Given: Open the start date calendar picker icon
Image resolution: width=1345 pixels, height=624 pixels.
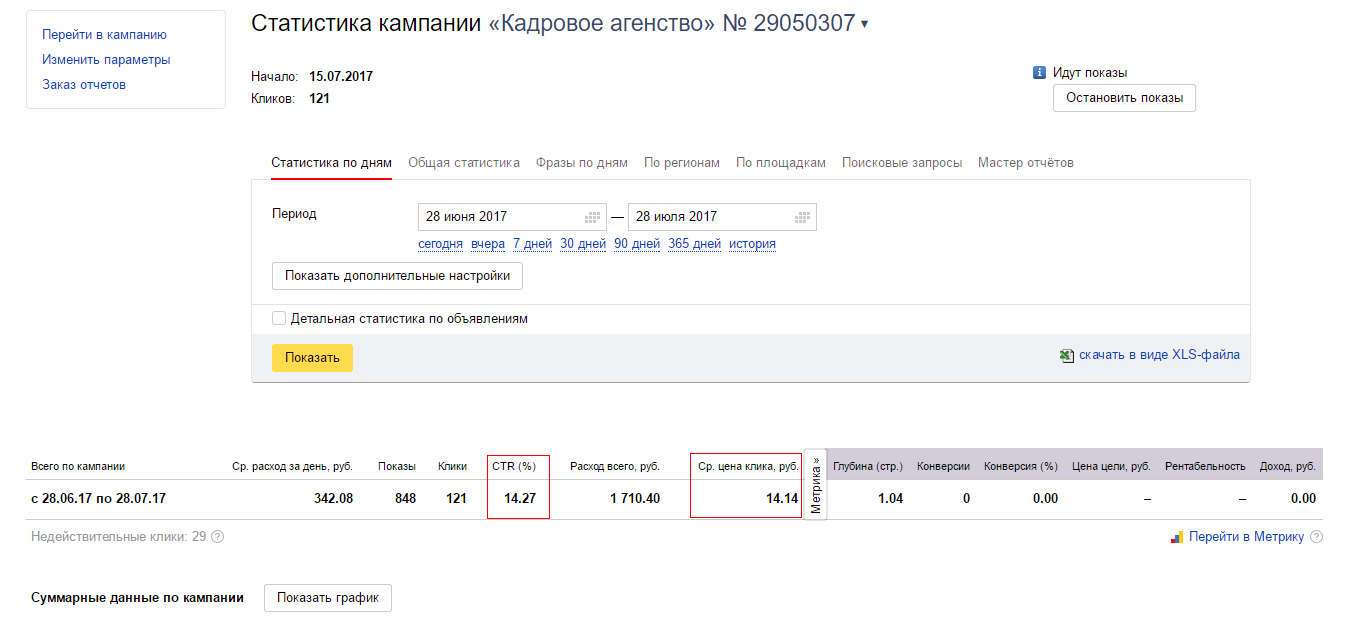Looking at the screenshot, I should tap(592, 217).
